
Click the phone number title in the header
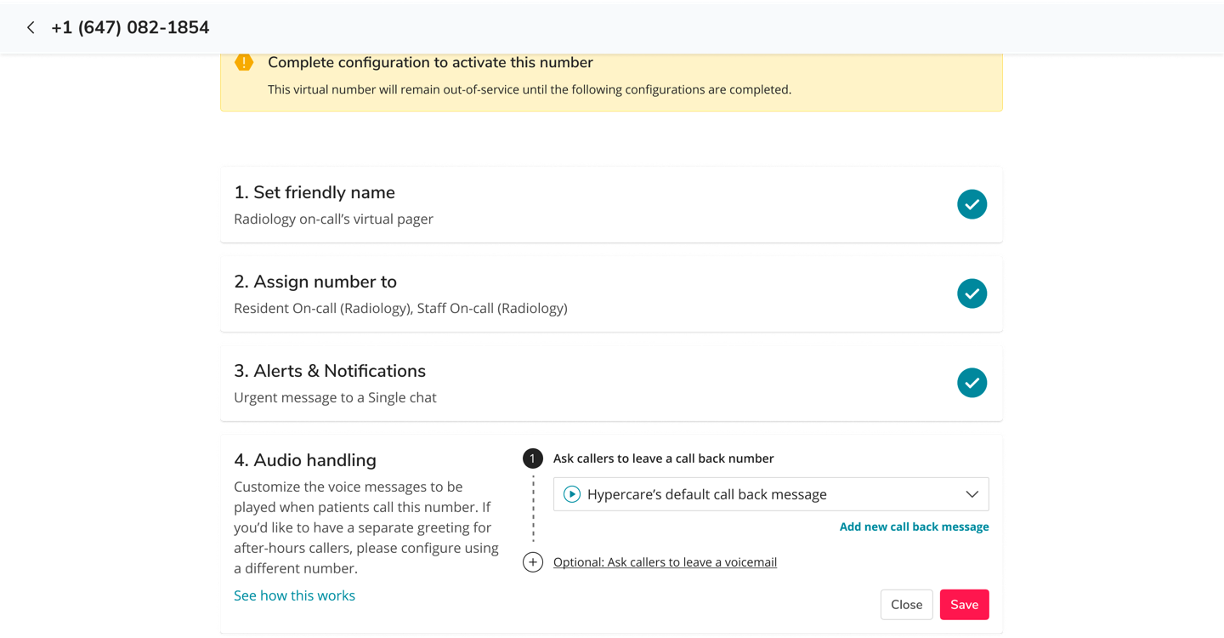point(128,27)
